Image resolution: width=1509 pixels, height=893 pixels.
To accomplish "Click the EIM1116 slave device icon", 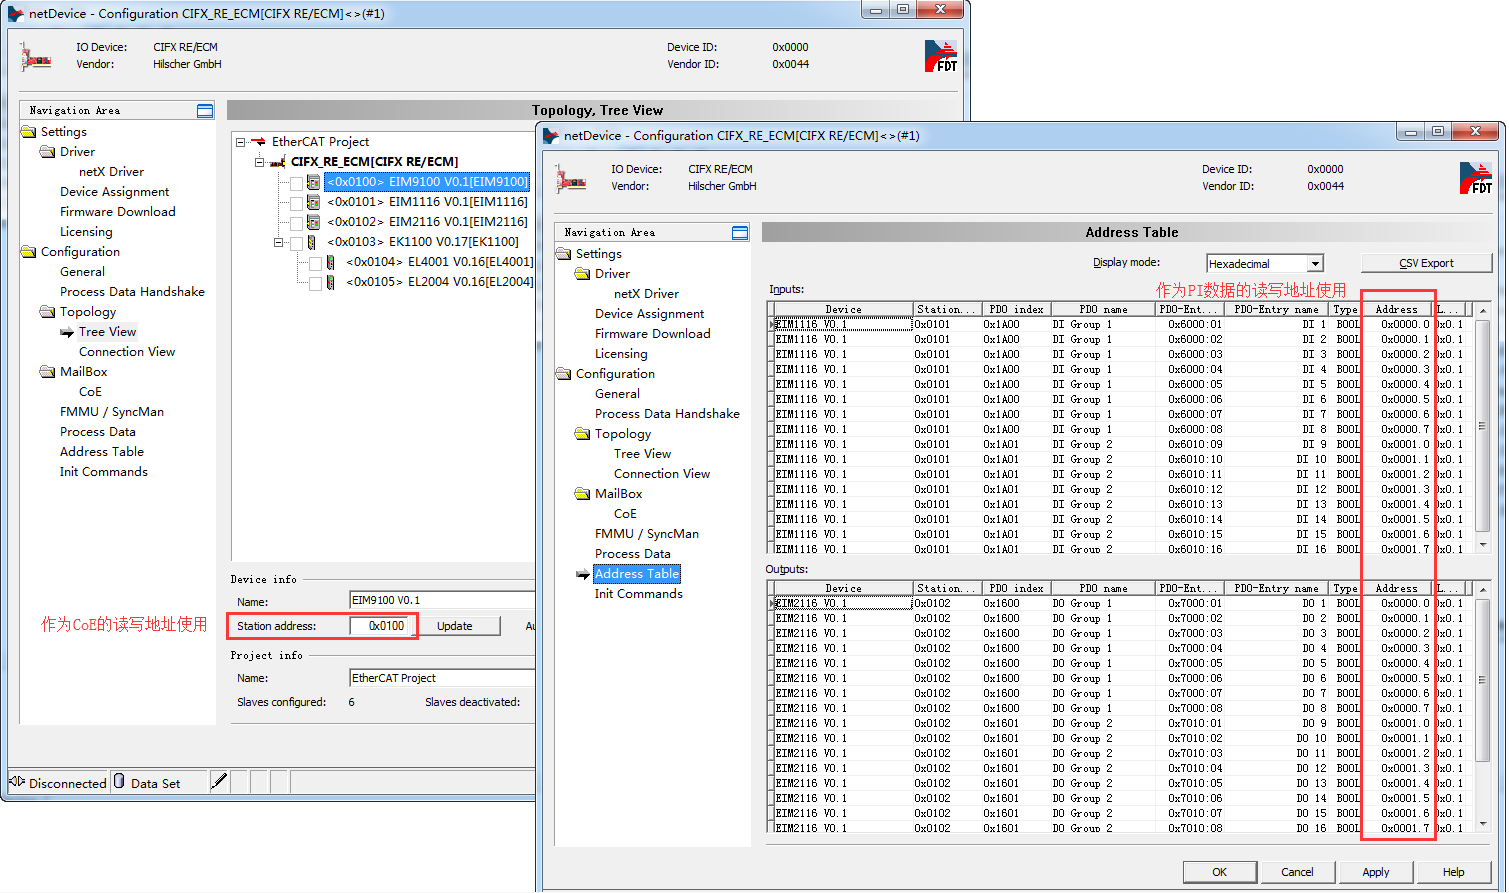I will click(x=313, y=202).
